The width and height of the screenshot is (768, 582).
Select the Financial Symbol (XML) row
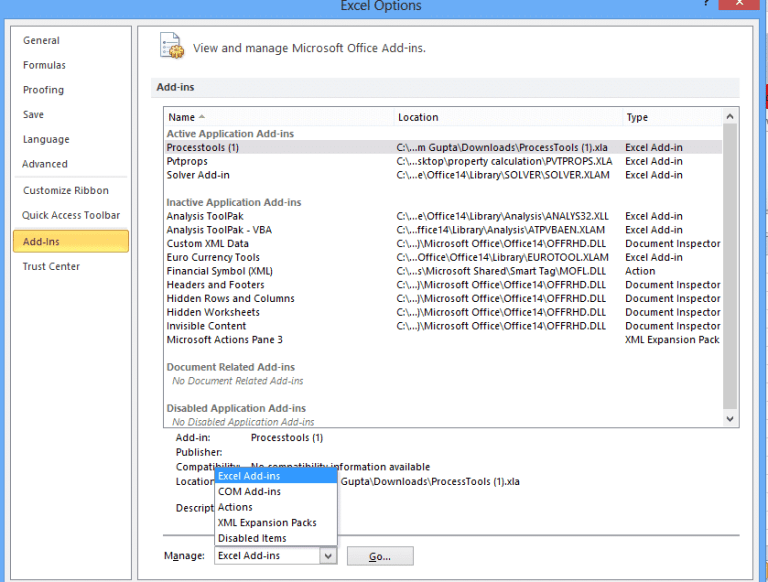click(x=443, y=271)
